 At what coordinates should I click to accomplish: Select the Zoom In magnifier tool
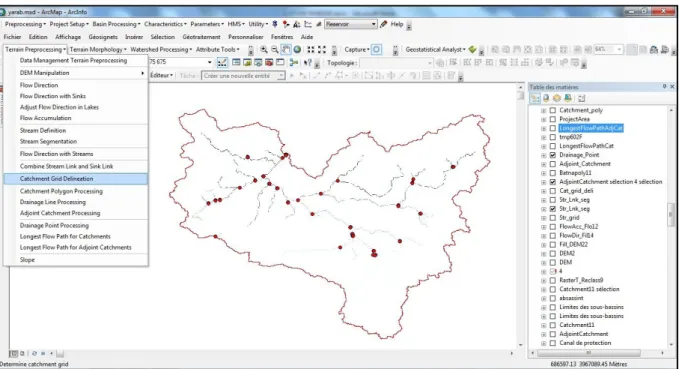coord(264,49)
